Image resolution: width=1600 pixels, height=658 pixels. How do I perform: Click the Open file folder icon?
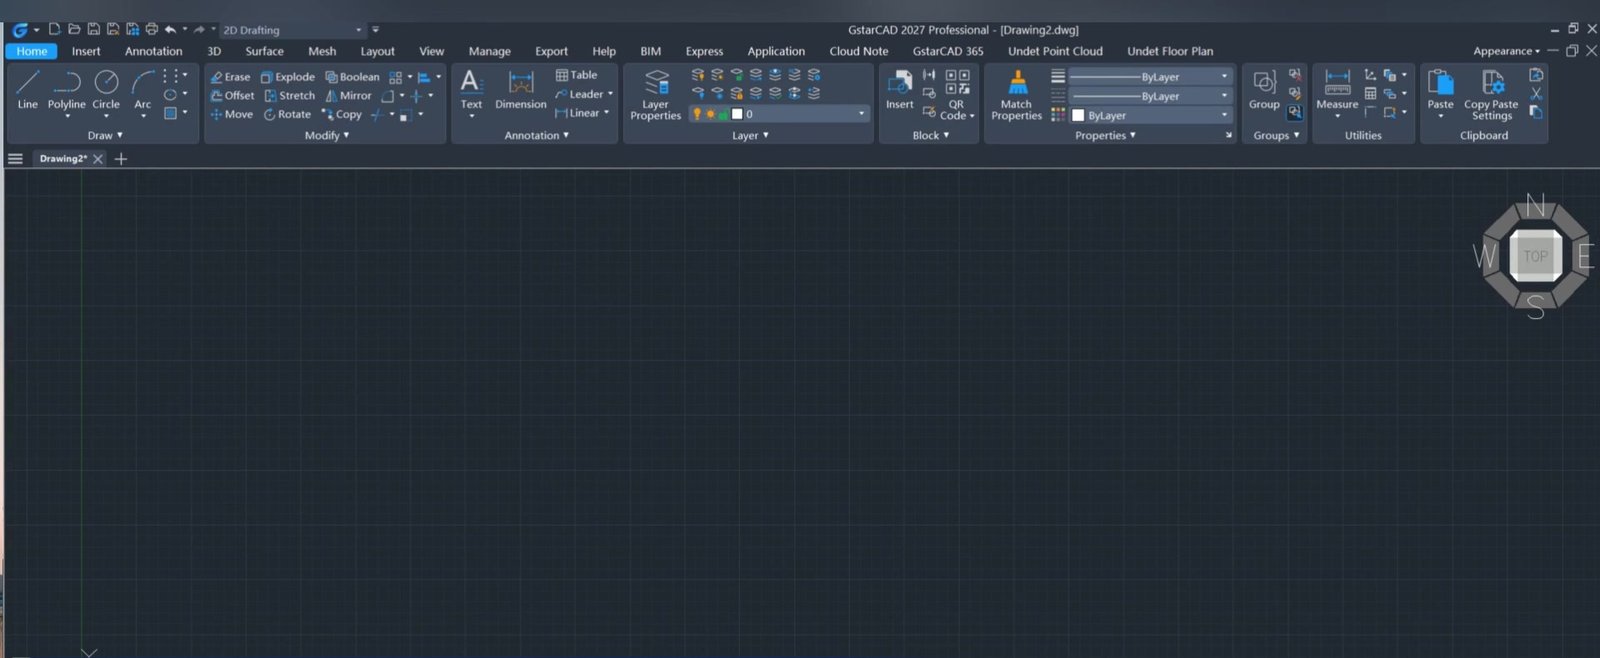point(74,30)
